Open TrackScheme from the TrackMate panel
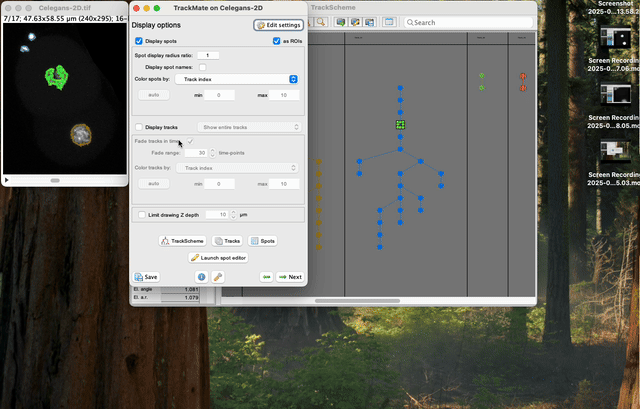 click(x=182, y=241)
